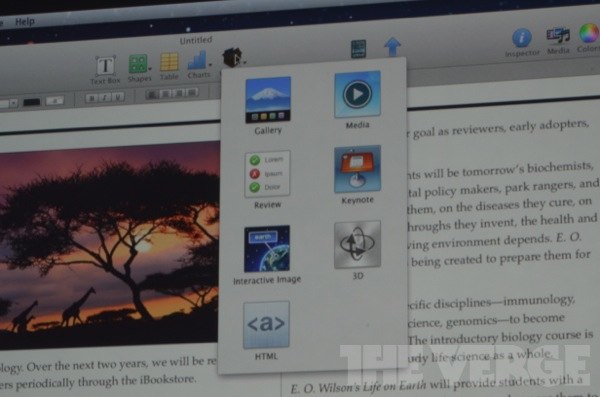
Task: Open the Colors picker
Action: (589, 38)
